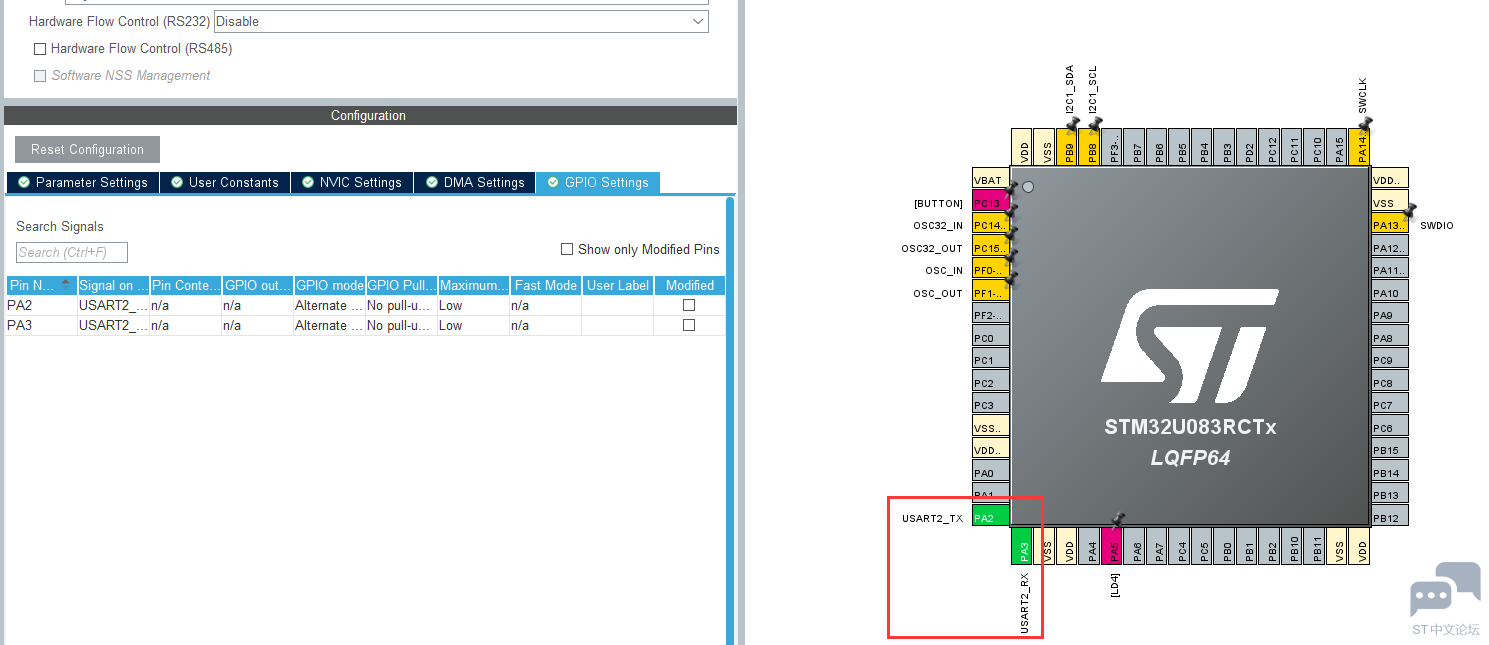Click PA0 pin on chip

pyautogui.click(x=990, y=473)
